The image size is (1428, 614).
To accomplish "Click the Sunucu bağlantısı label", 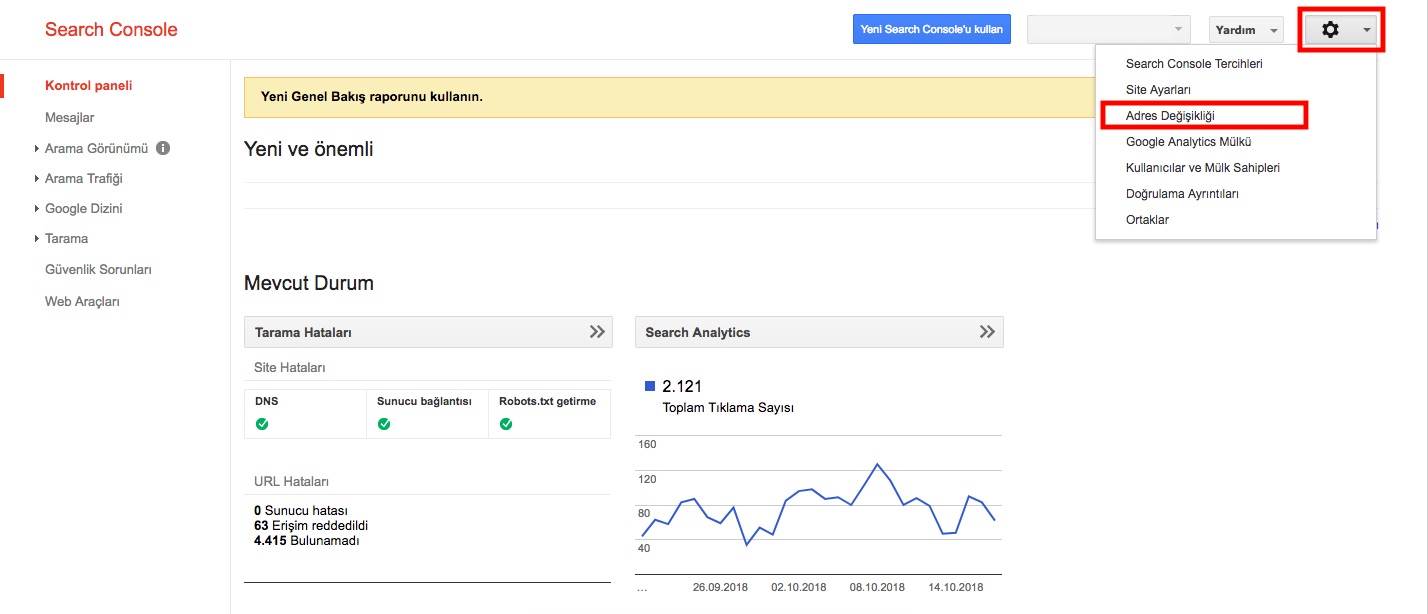I will [x=424, y=401].
